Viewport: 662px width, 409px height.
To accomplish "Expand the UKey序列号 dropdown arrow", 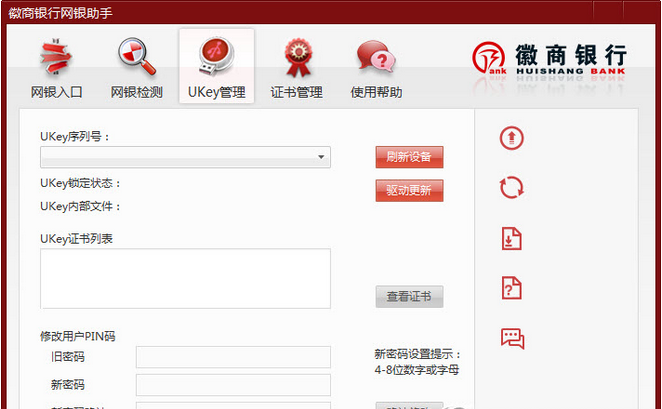I will (321, 158).
